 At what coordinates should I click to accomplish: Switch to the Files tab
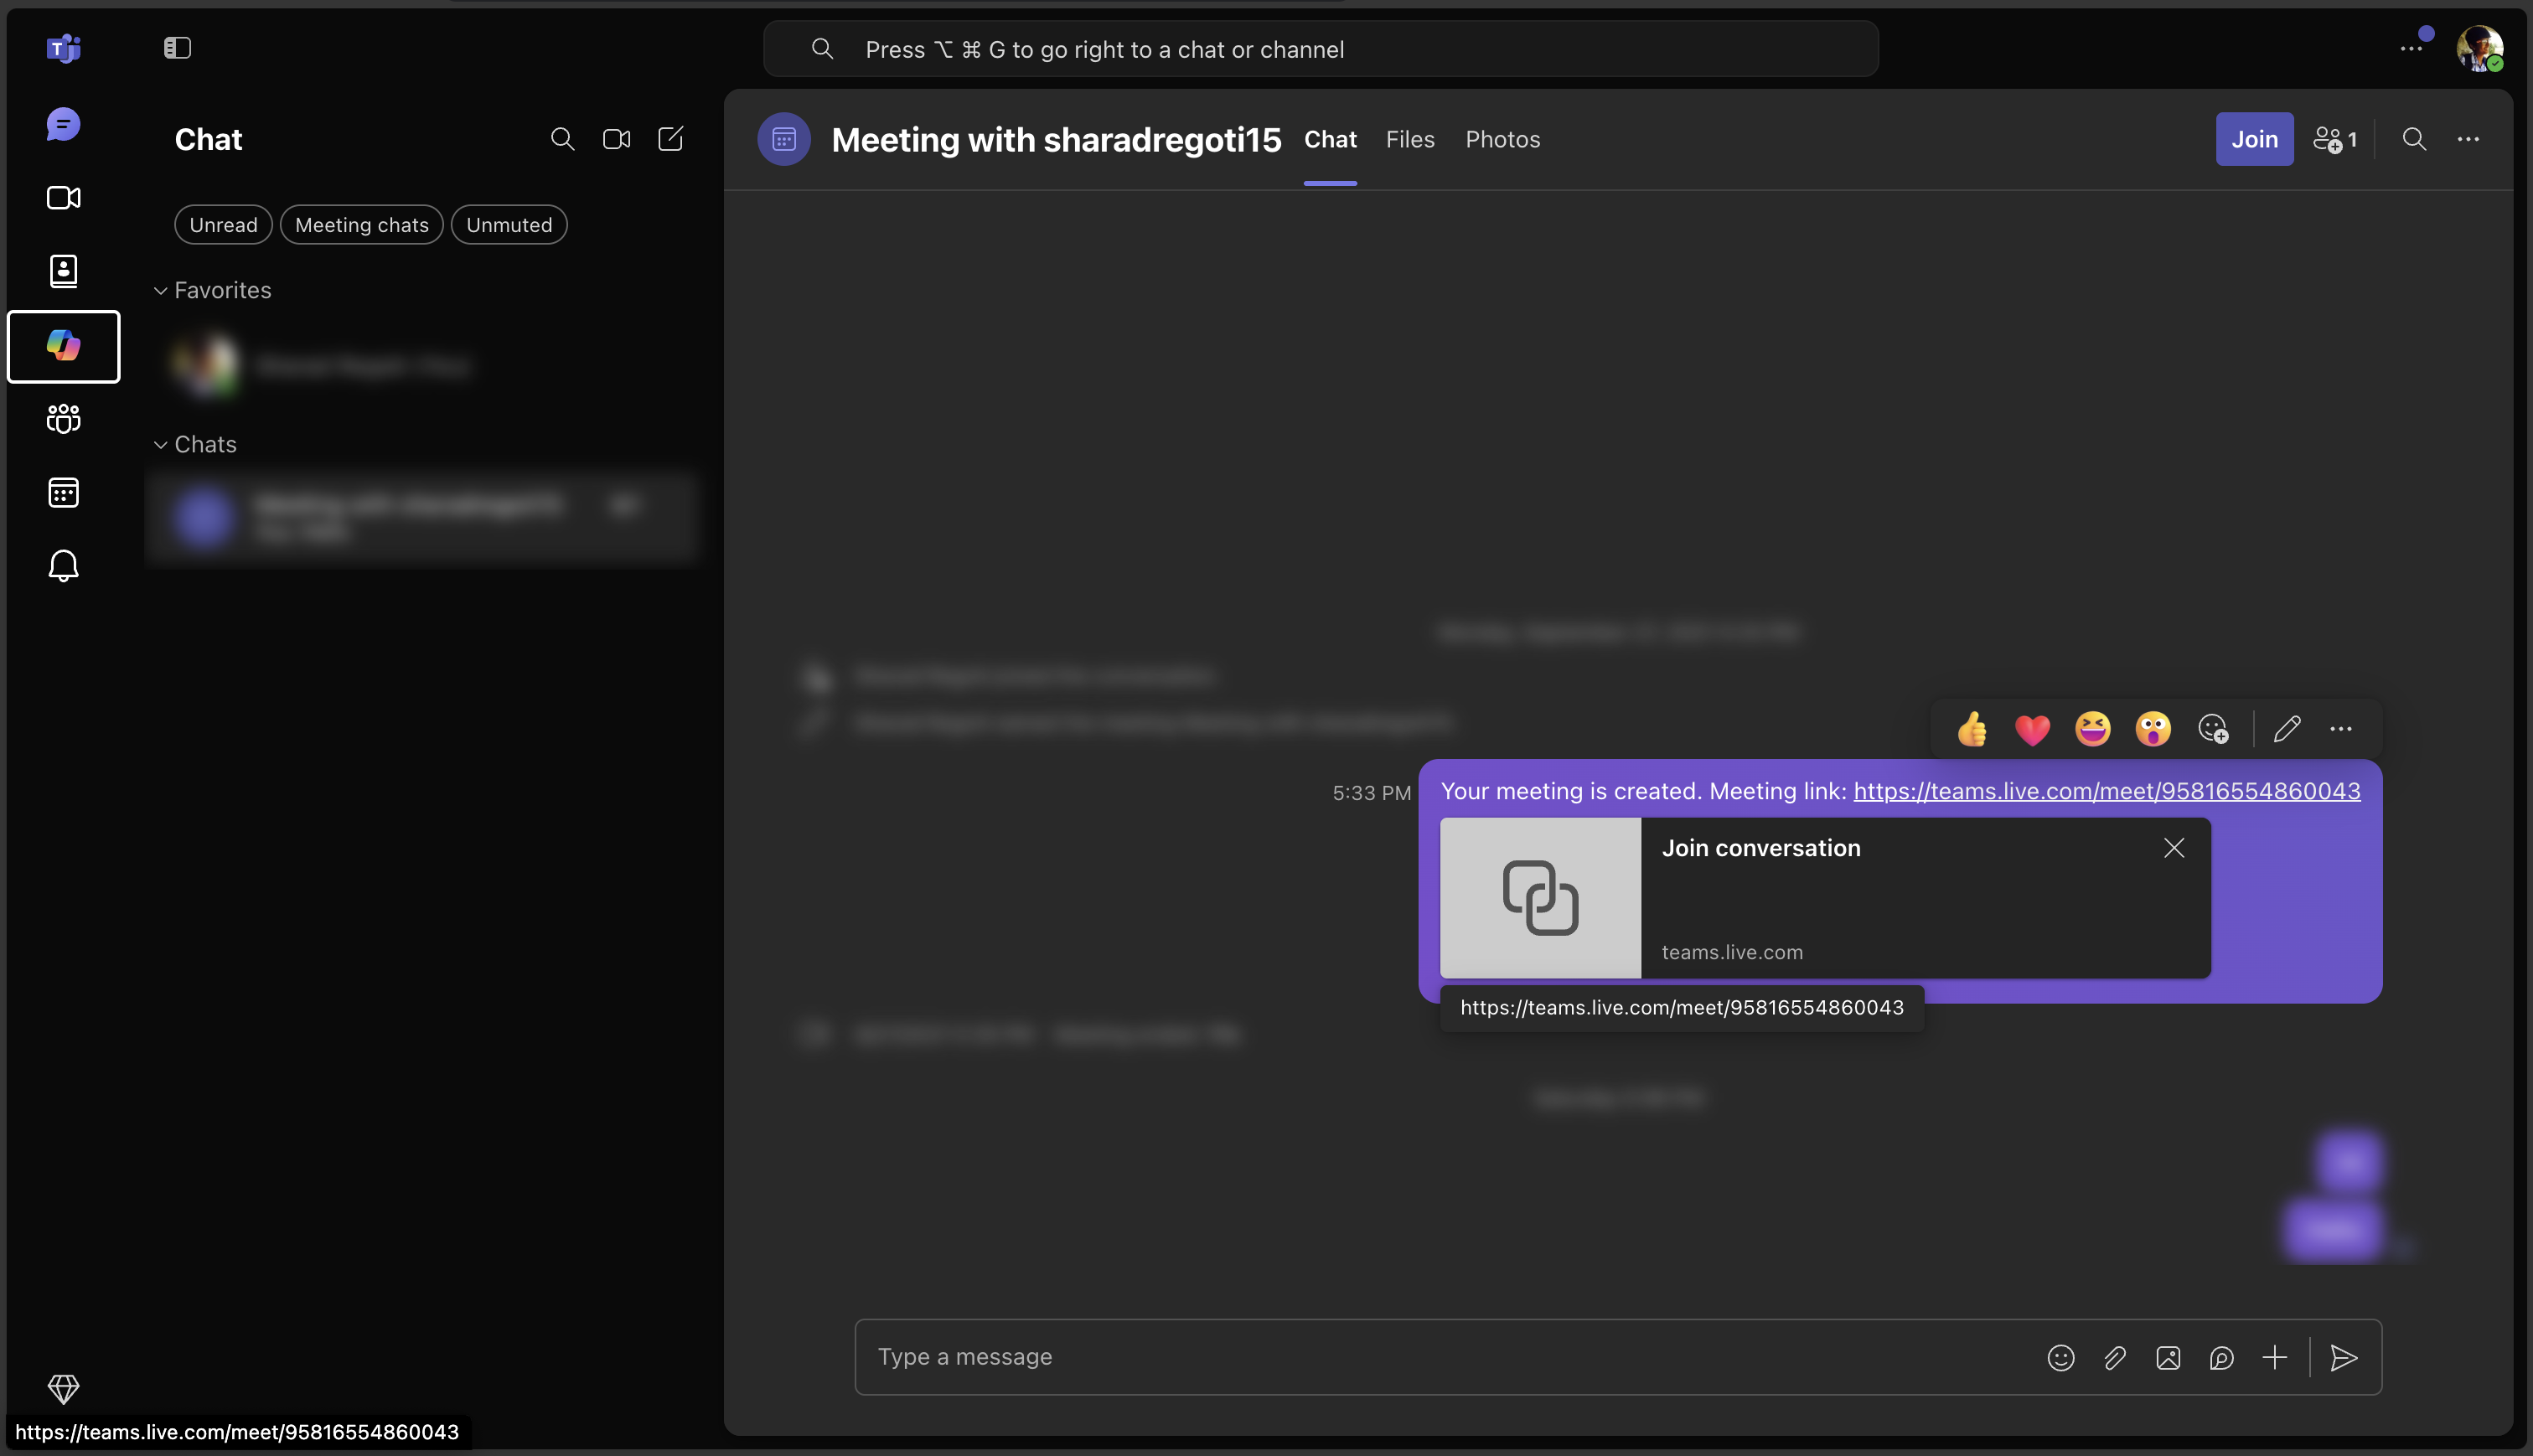click(x=1410, y=139)
